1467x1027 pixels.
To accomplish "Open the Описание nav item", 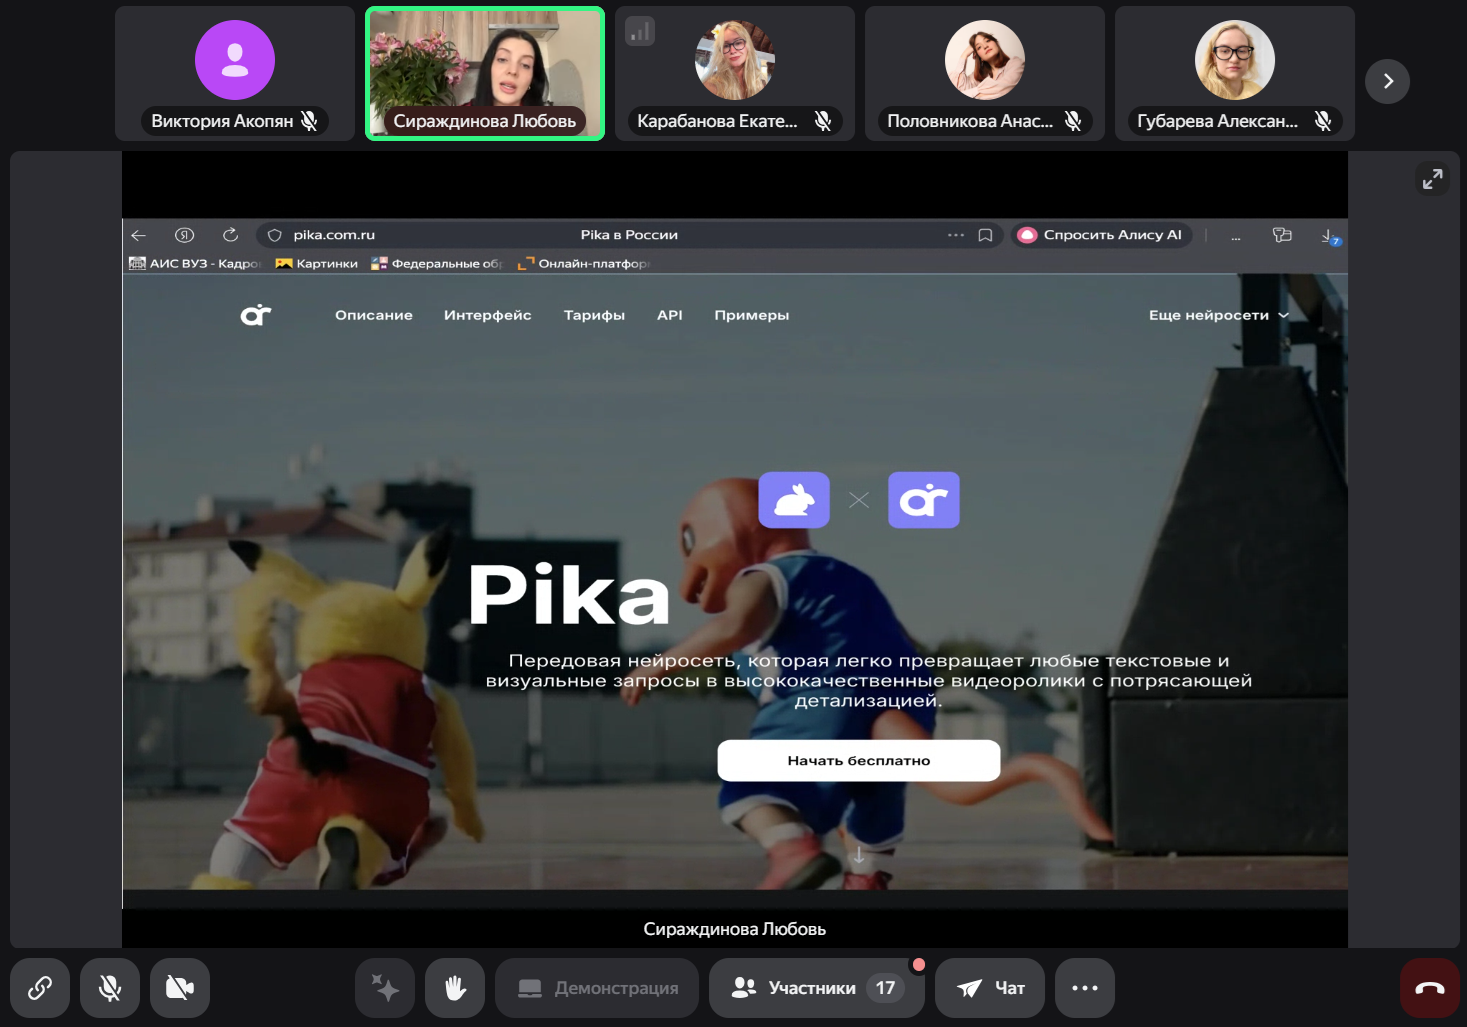I will (374, 315).
